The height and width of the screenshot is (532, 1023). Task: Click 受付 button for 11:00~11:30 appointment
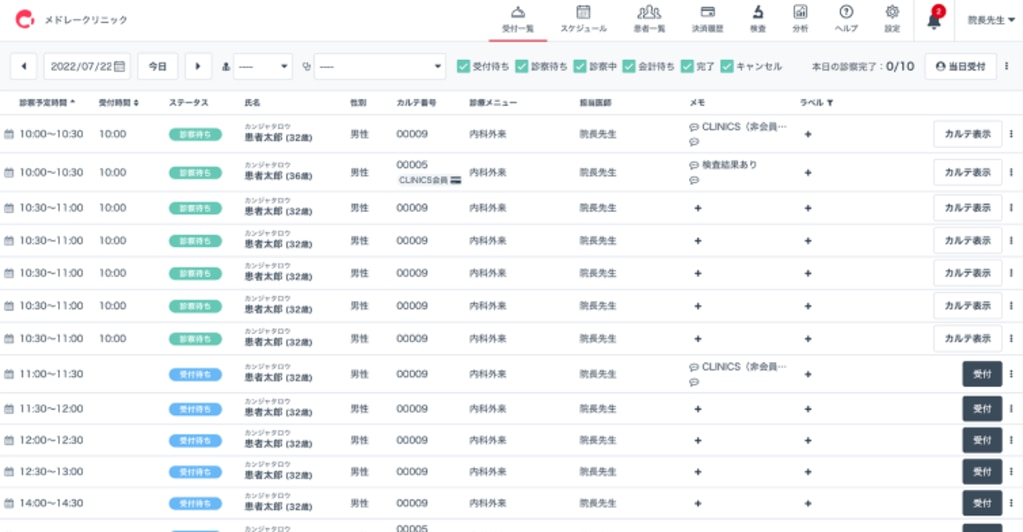click(981, 374)
